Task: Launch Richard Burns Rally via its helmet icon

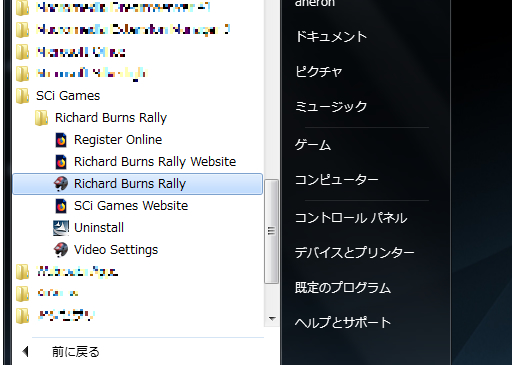Action: click(x=61, y=184)
